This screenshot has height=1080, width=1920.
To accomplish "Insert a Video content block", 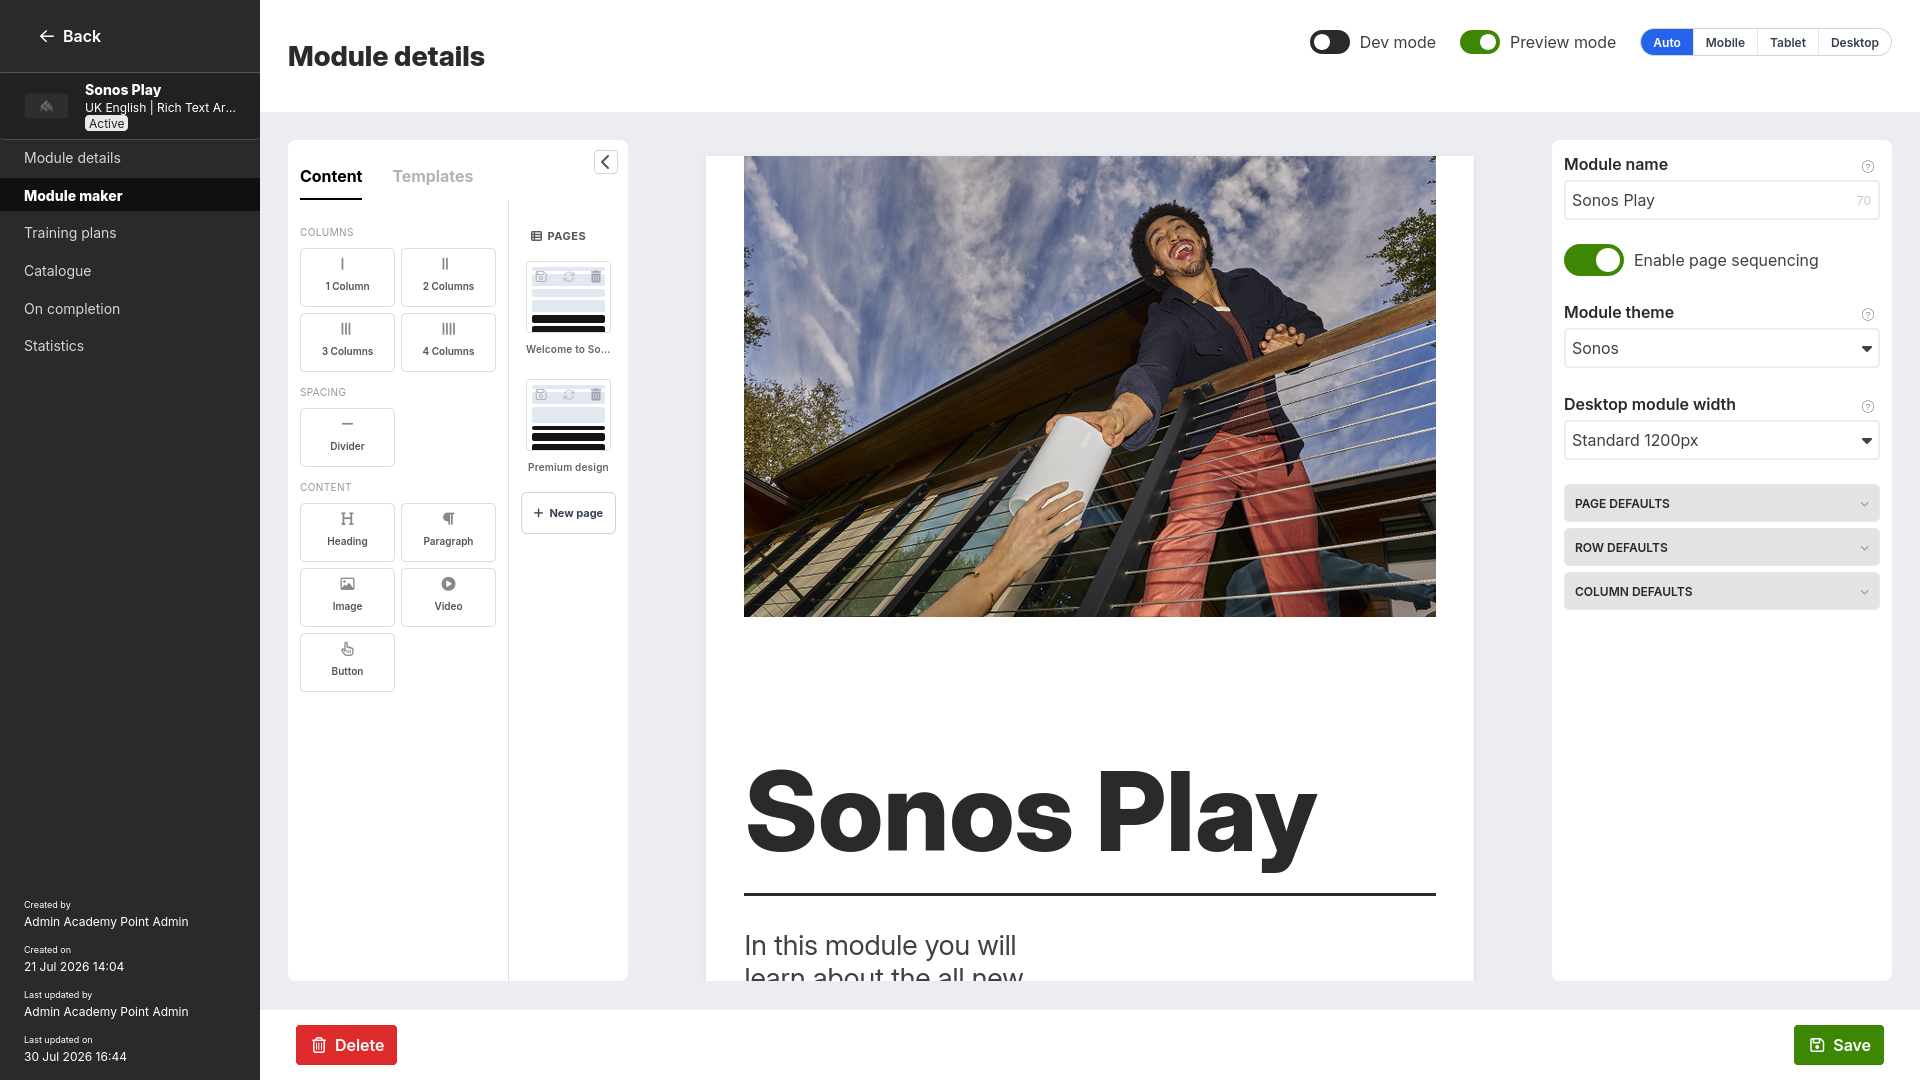I will point(448,597).
